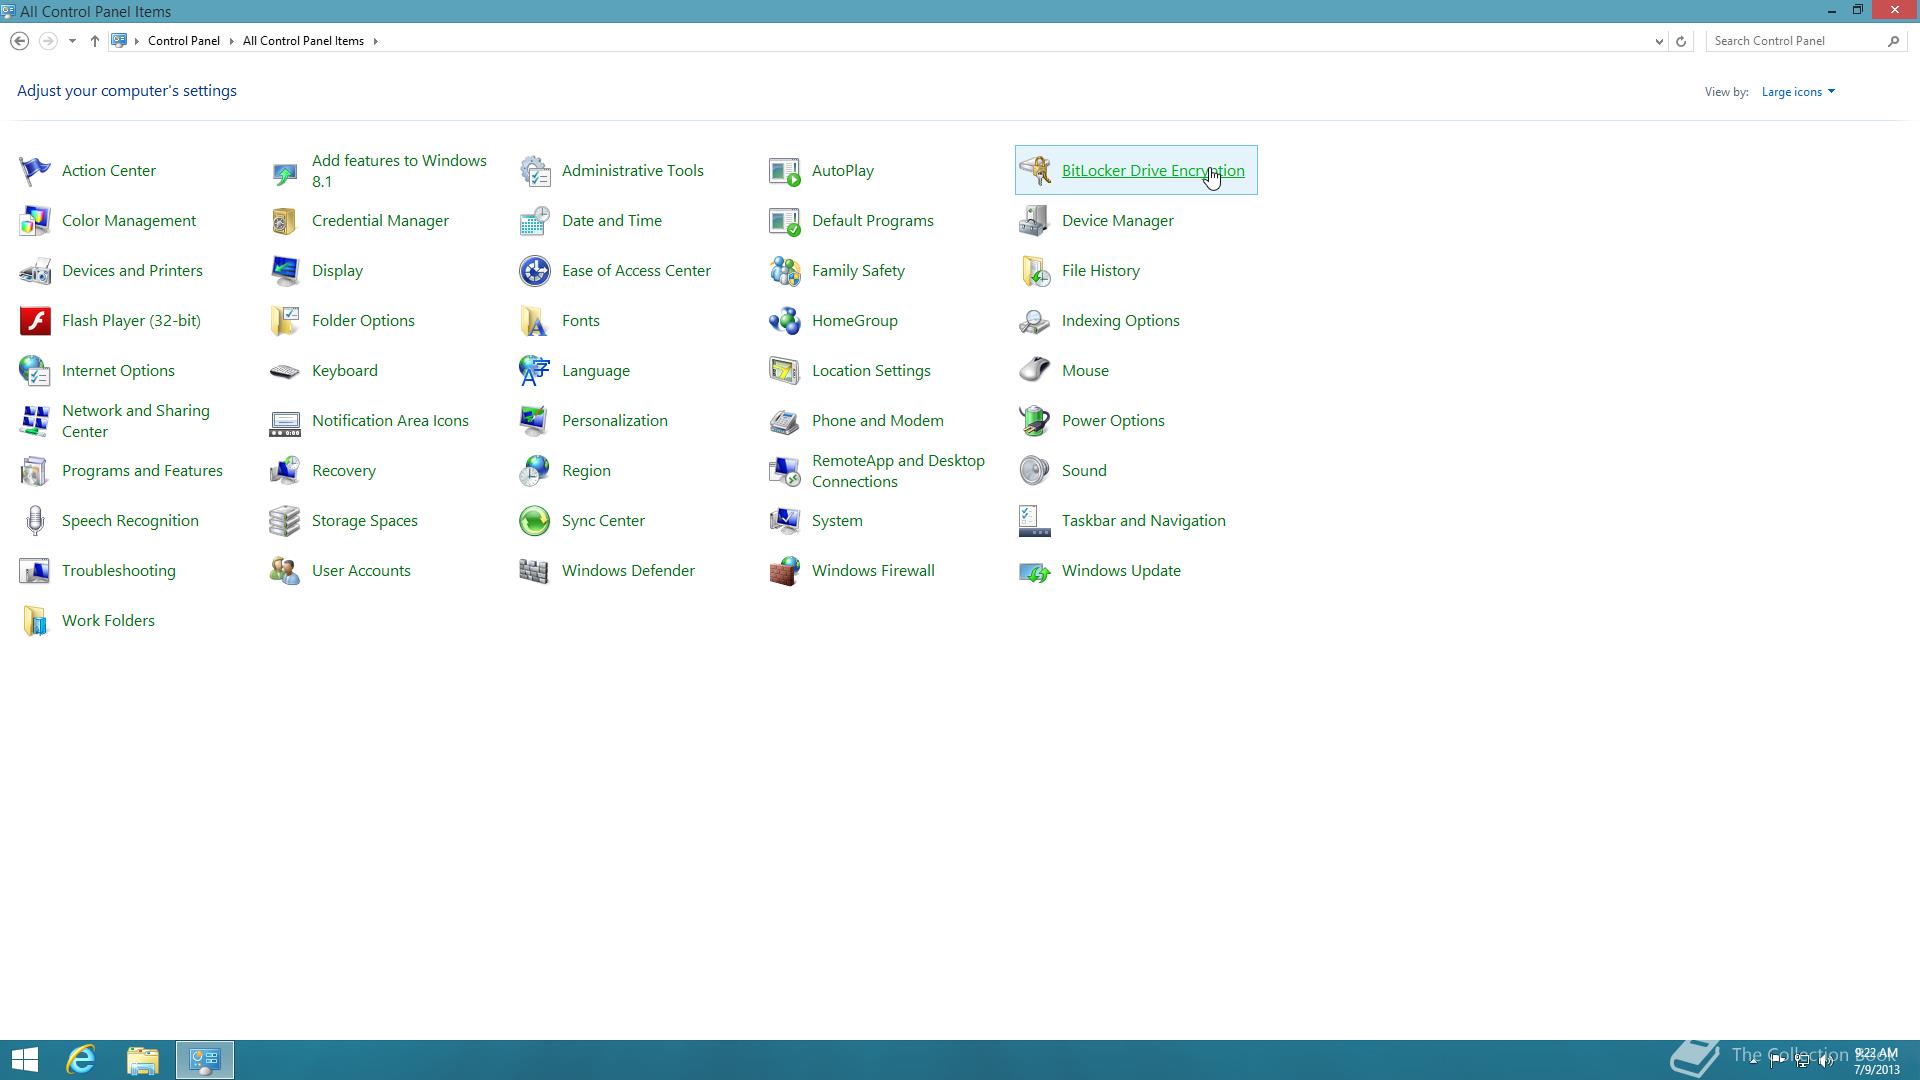Image resolution: width=1920 pixels, height=1080 pixels.
Task: Open RemoteApp and Desktop Connections link
Action: pyautogui.click(x=898, y=471)
